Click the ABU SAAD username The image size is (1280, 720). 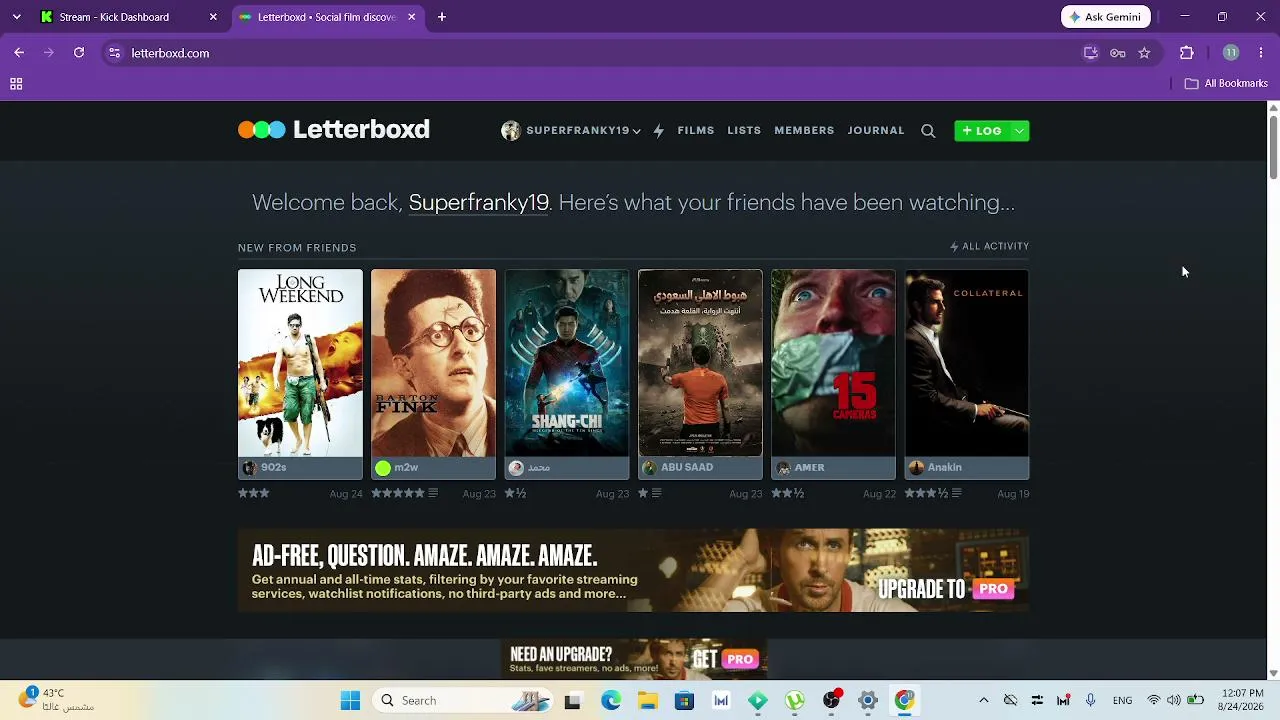click(687, 467)
